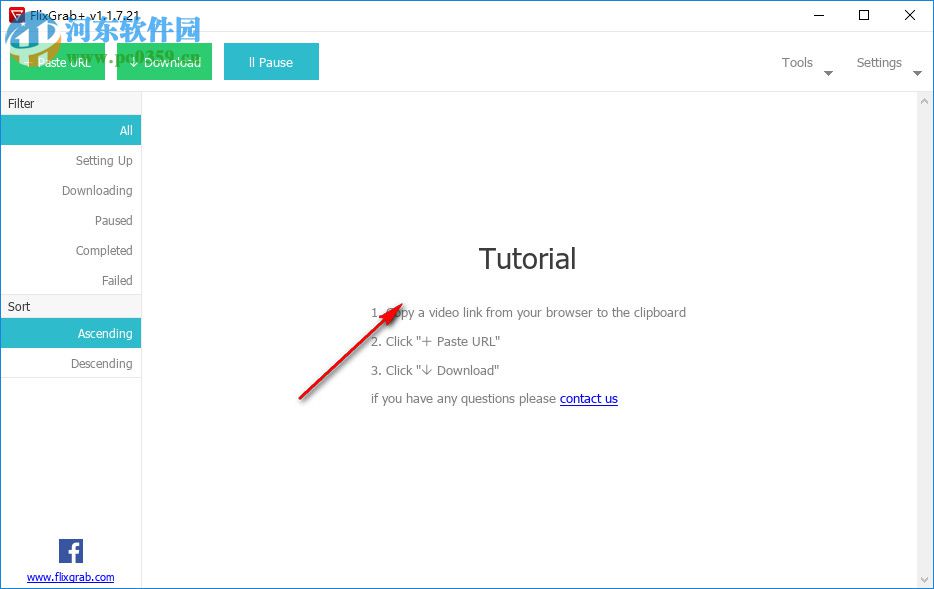
Task: Filter by Setting Up status
Action: (71, 160)
